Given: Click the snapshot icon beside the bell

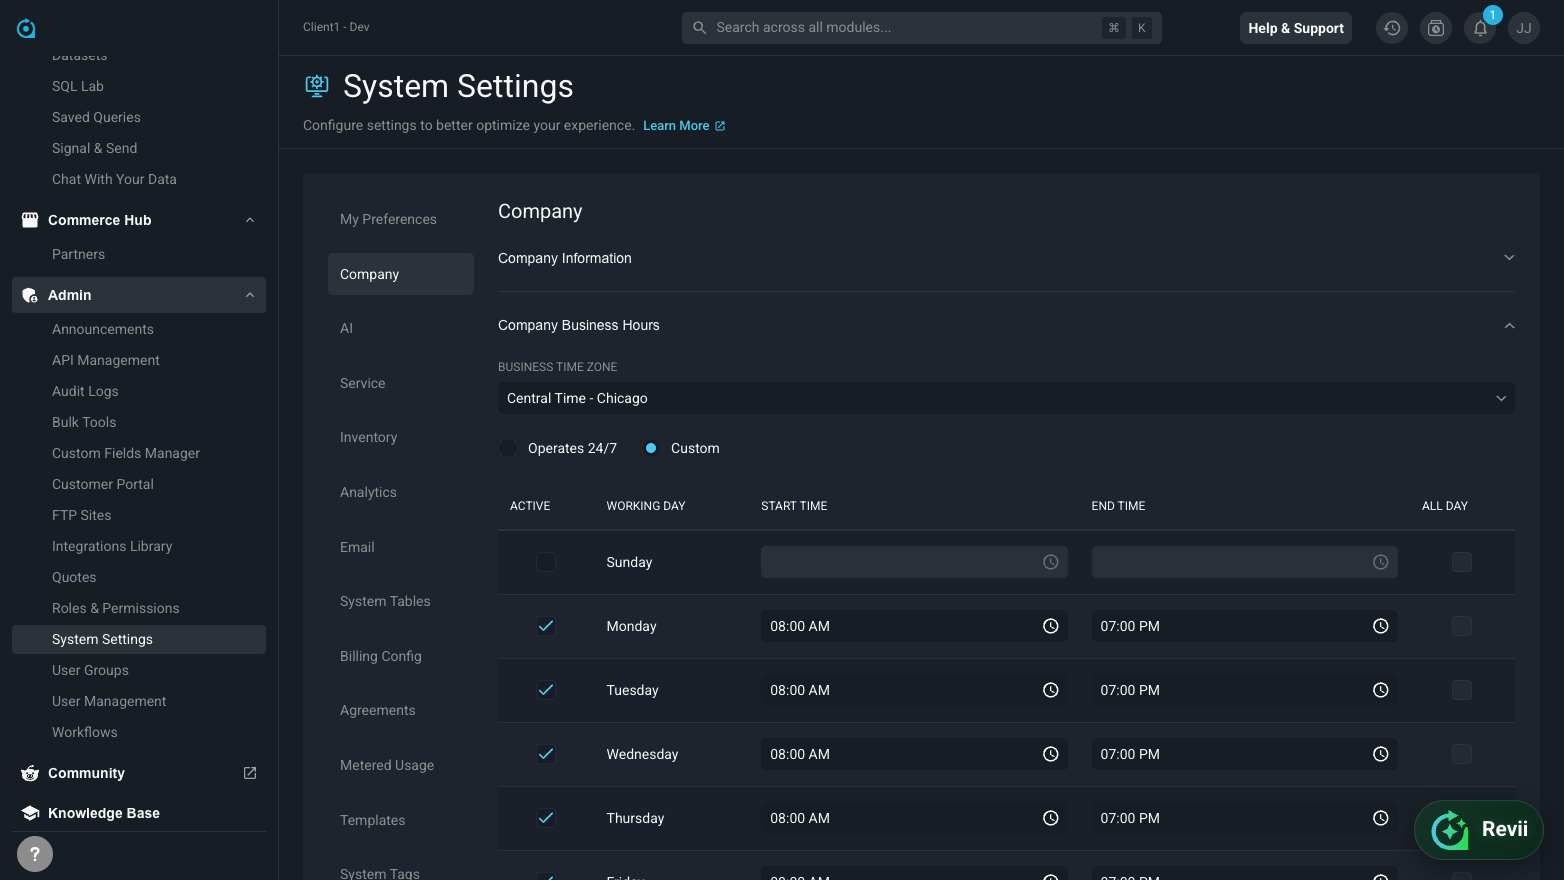Looking at the screenshot, I should (1436, 28).
